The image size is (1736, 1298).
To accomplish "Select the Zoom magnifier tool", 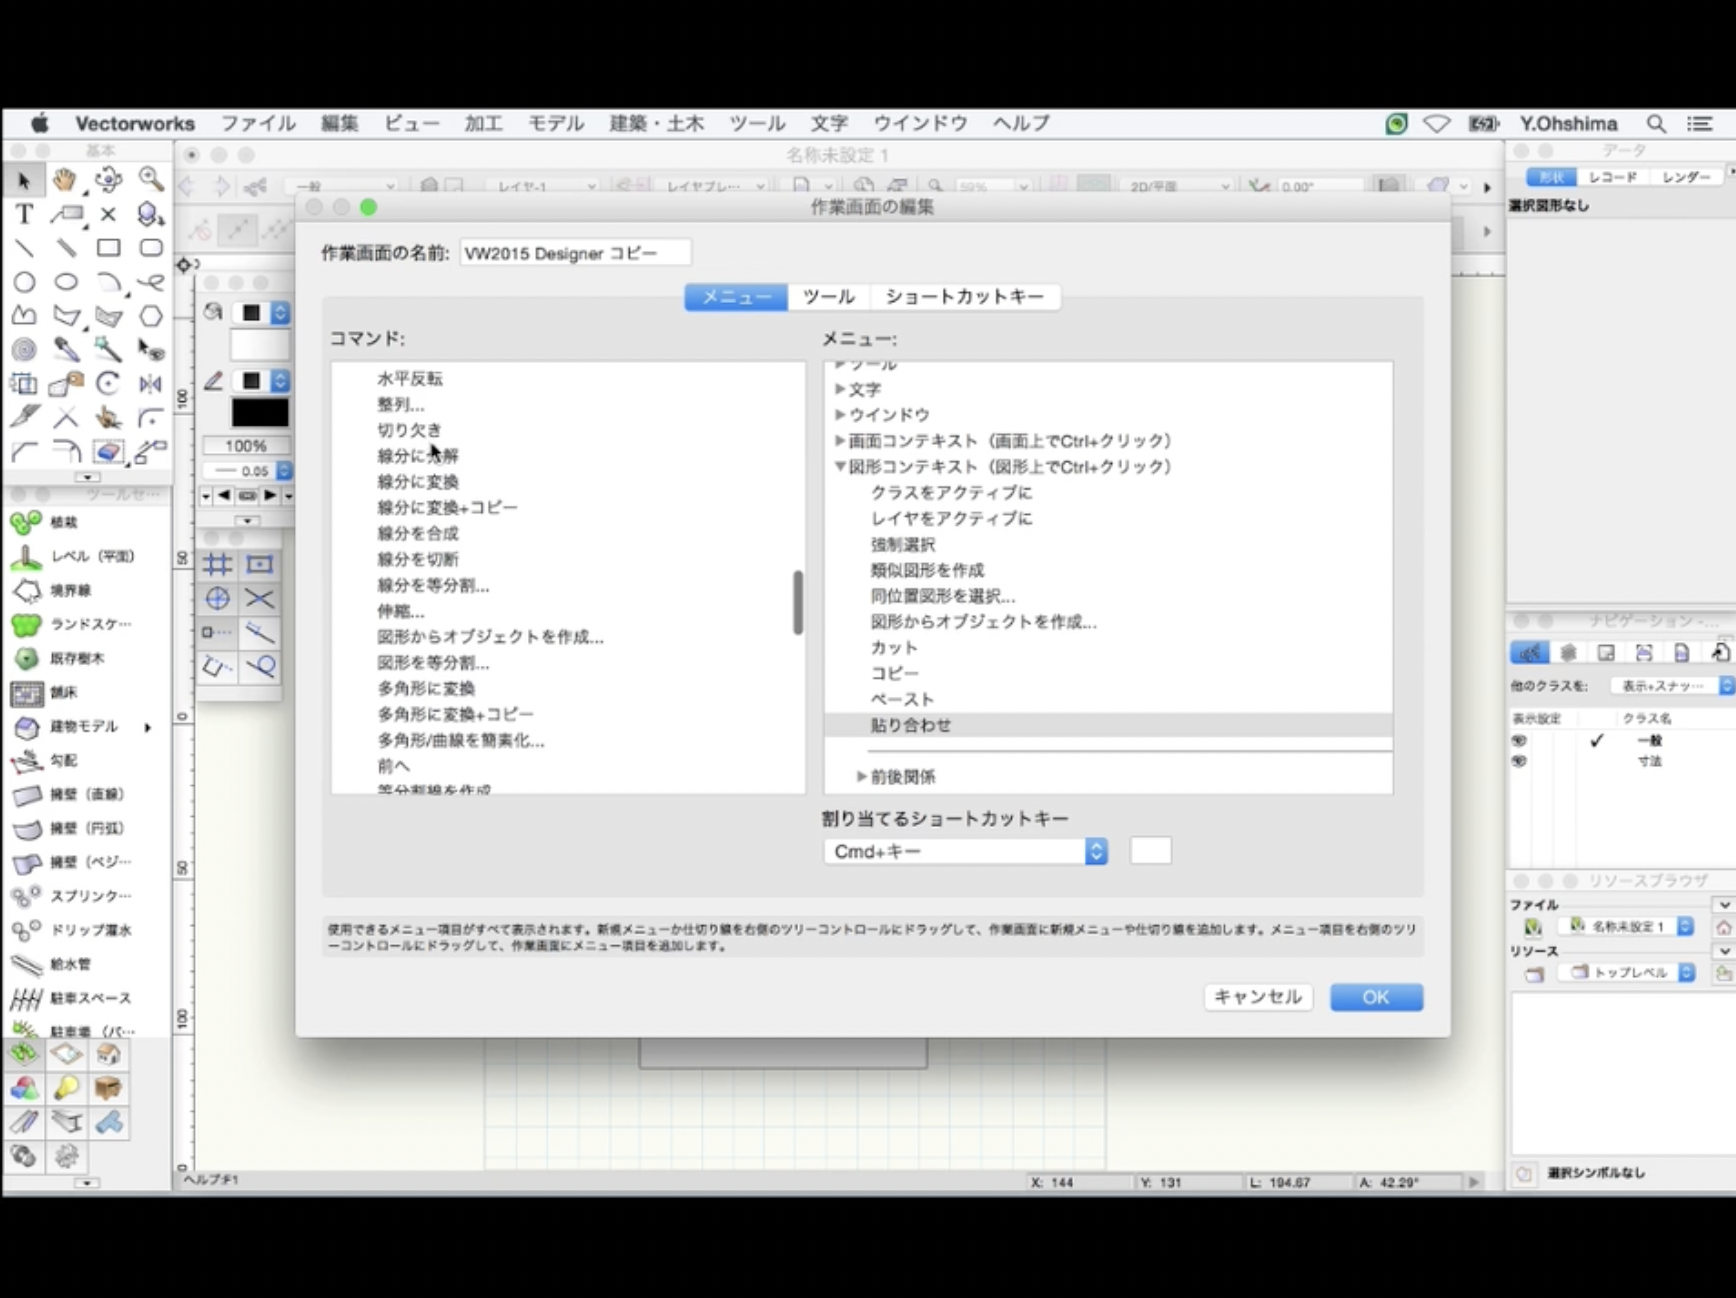I will click(151, 180).
